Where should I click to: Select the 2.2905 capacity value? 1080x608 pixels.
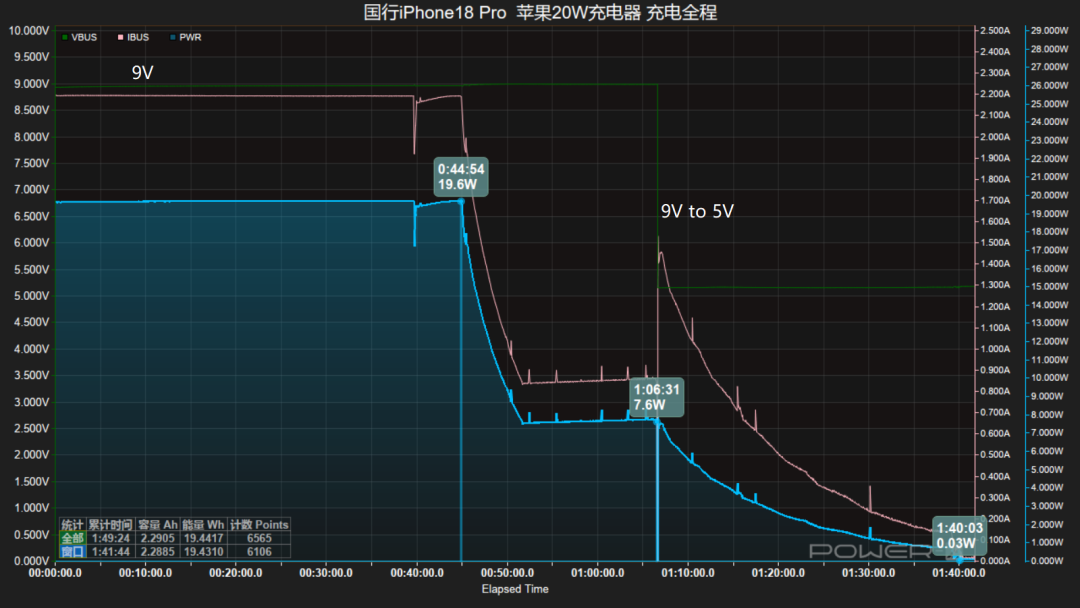pos(158,538)
